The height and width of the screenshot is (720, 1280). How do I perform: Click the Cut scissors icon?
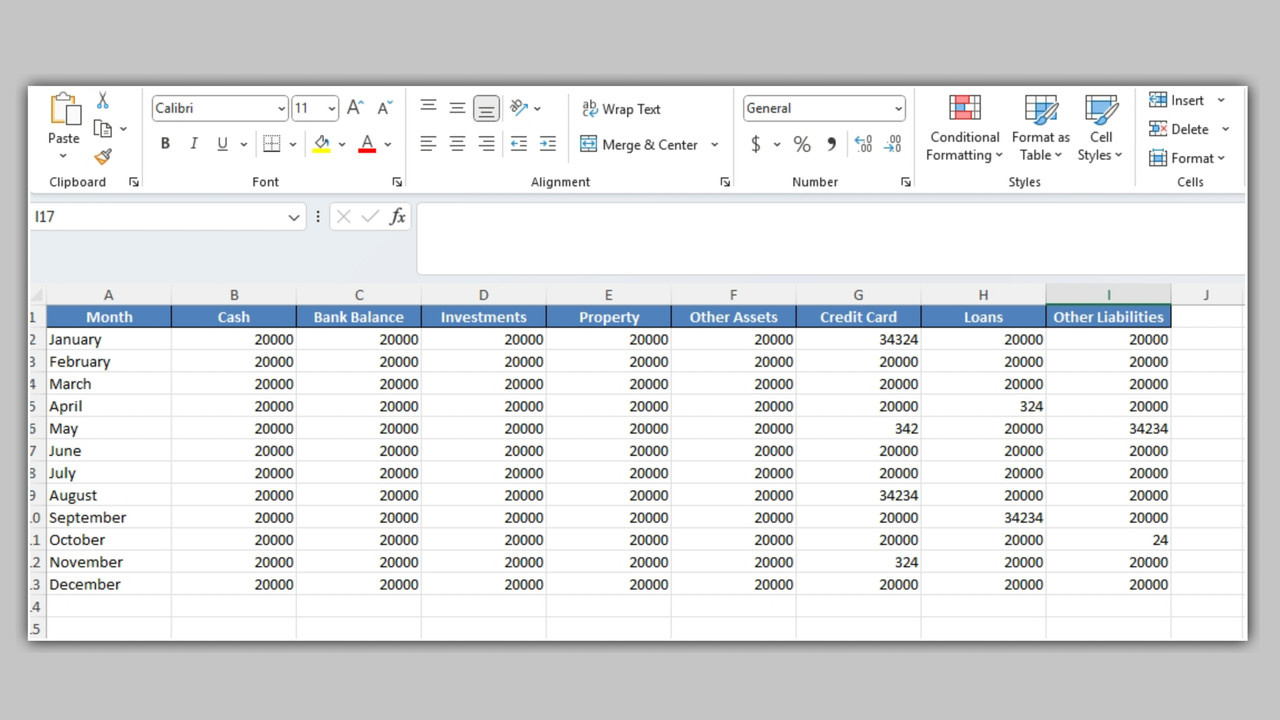coord(103,101)
